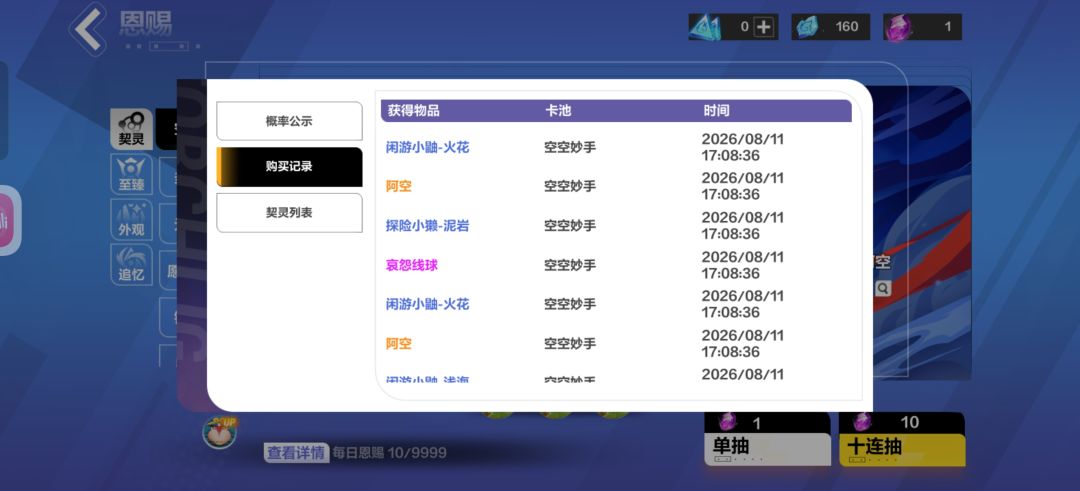Open 查看详情 details link
The width and height of the screenshot is (1080, 491).
click(296, 453)
